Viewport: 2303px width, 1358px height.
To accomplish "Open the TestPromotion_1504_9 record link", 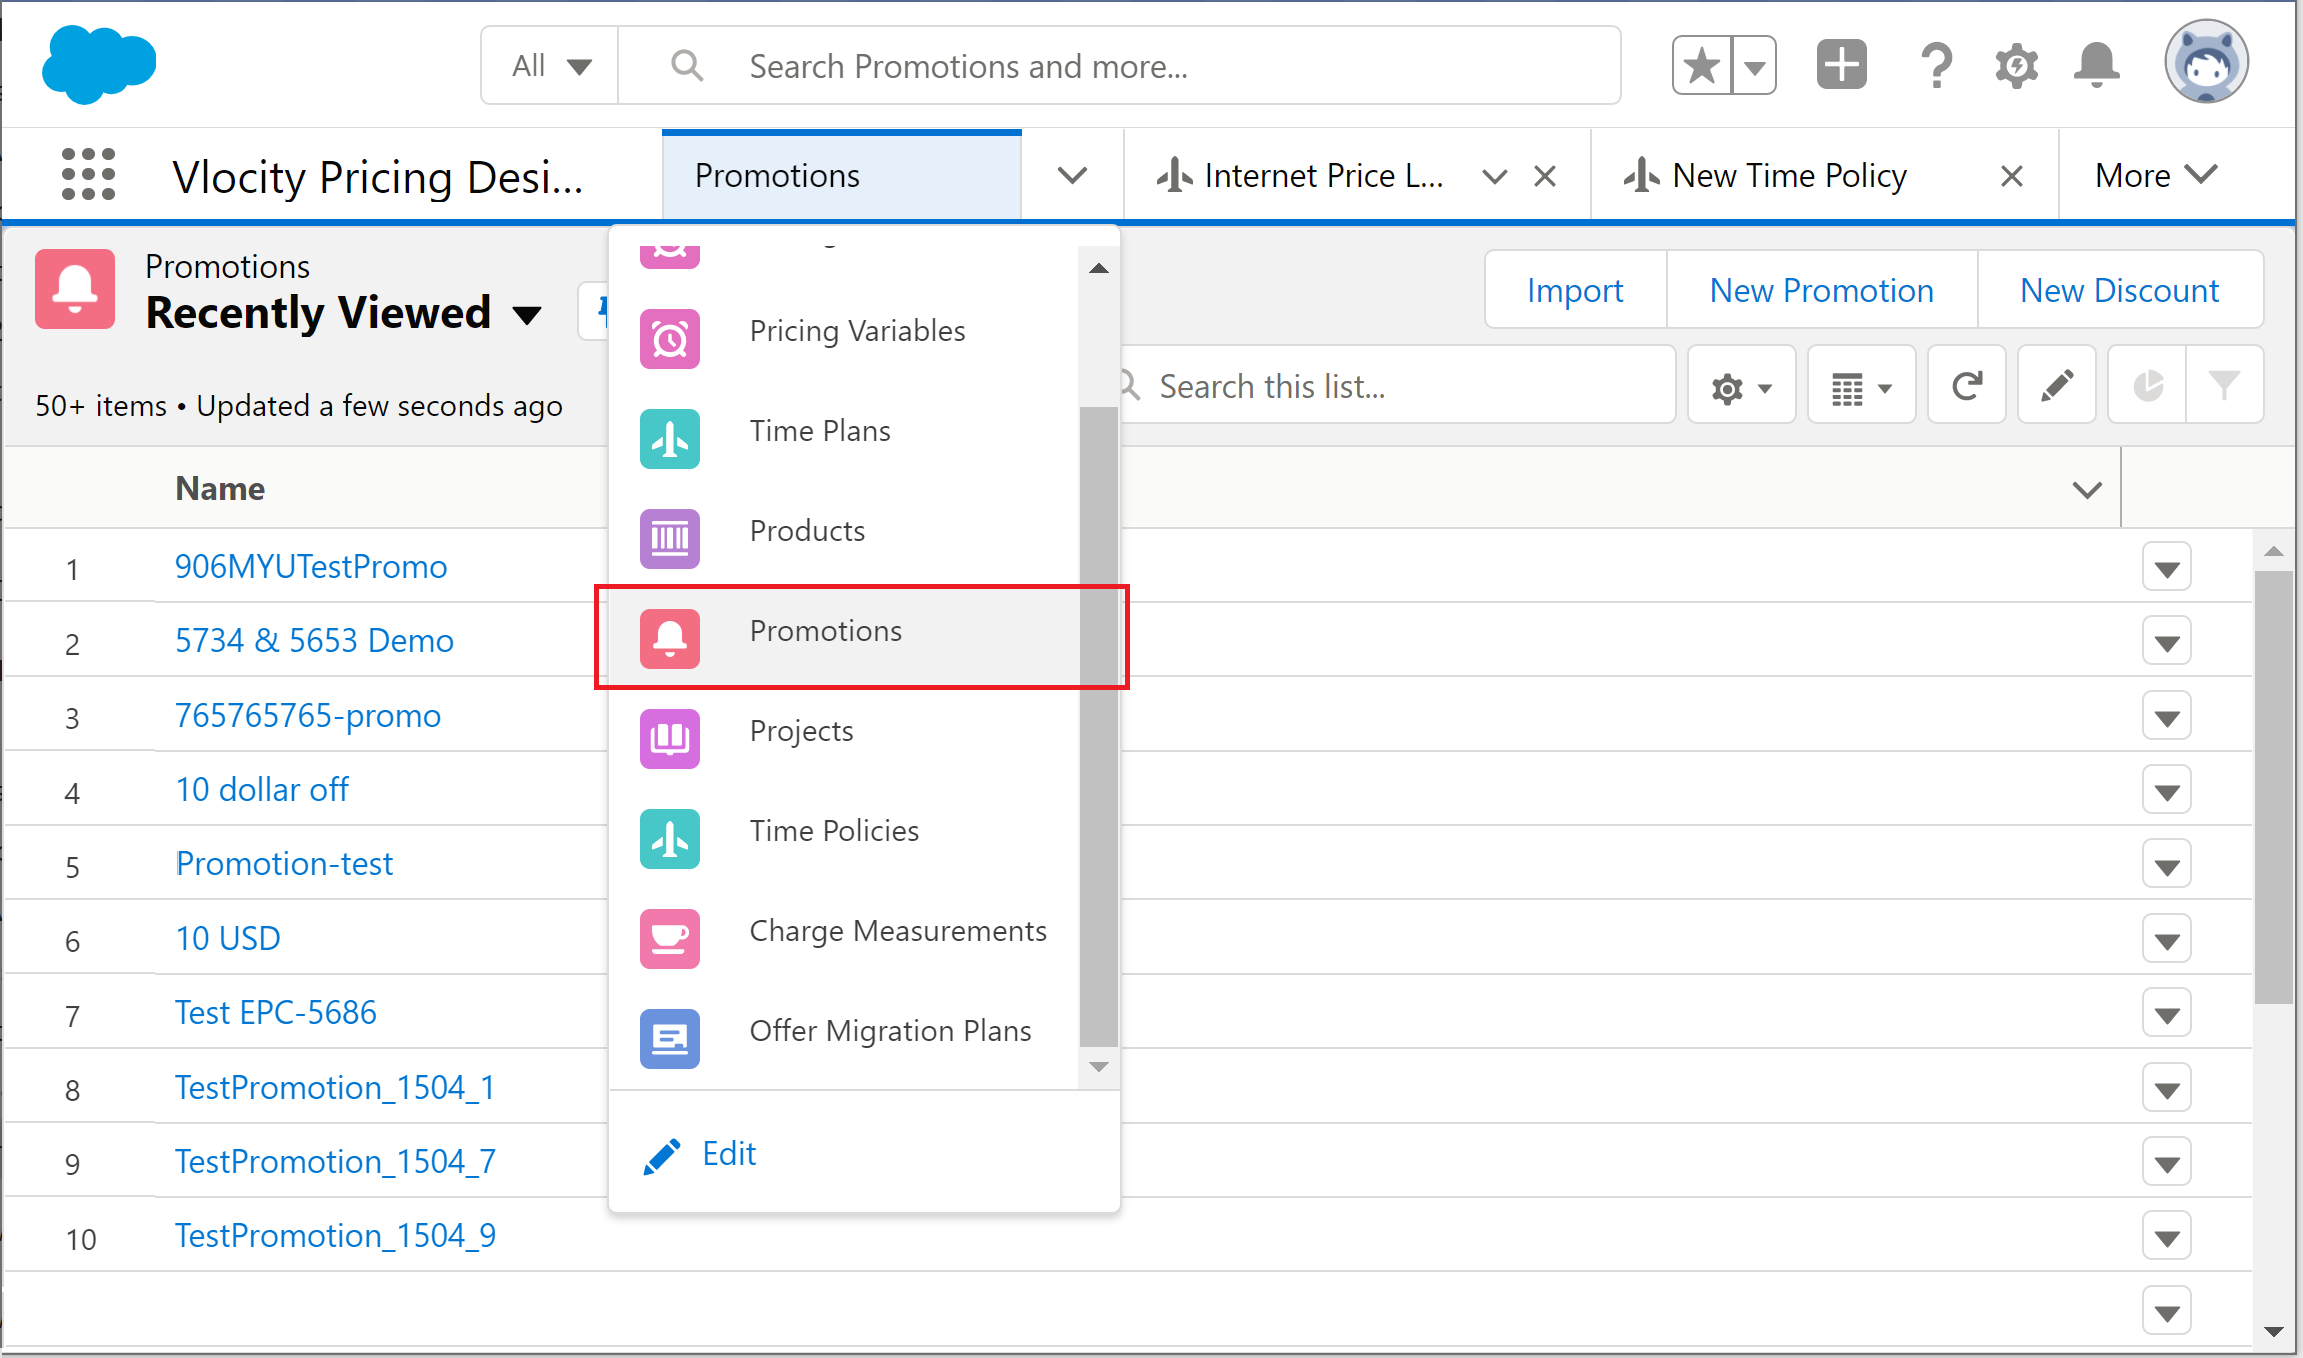I will pyautogui.click(x=335, y=1235).
